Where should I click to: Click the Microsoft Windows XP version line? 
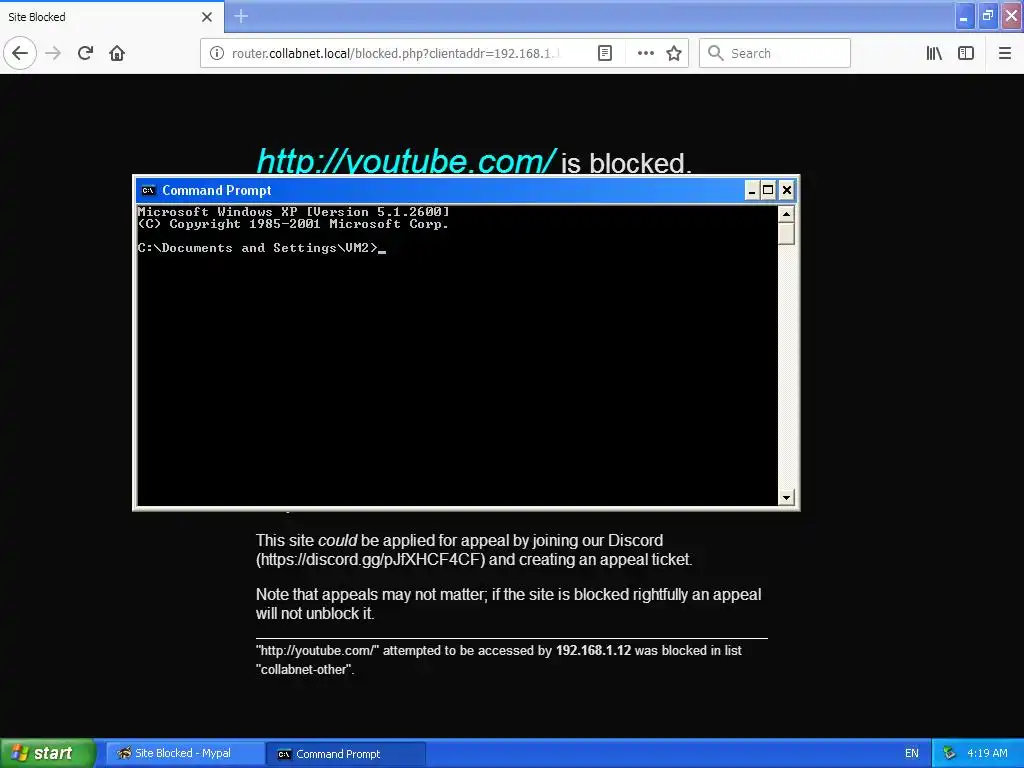[293, 212]
